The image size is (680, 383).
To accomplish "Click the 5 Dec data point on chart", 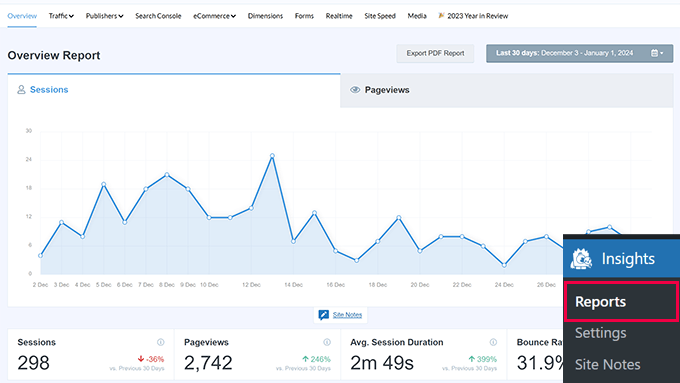I will pos(104,184).
